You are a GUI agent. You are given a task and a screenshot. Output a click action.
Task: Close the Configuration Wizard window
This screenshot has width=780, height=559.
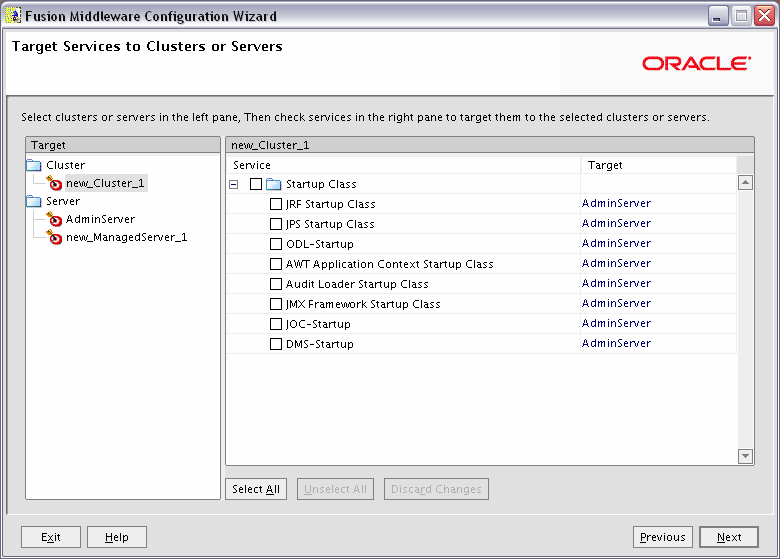(764, 16)
